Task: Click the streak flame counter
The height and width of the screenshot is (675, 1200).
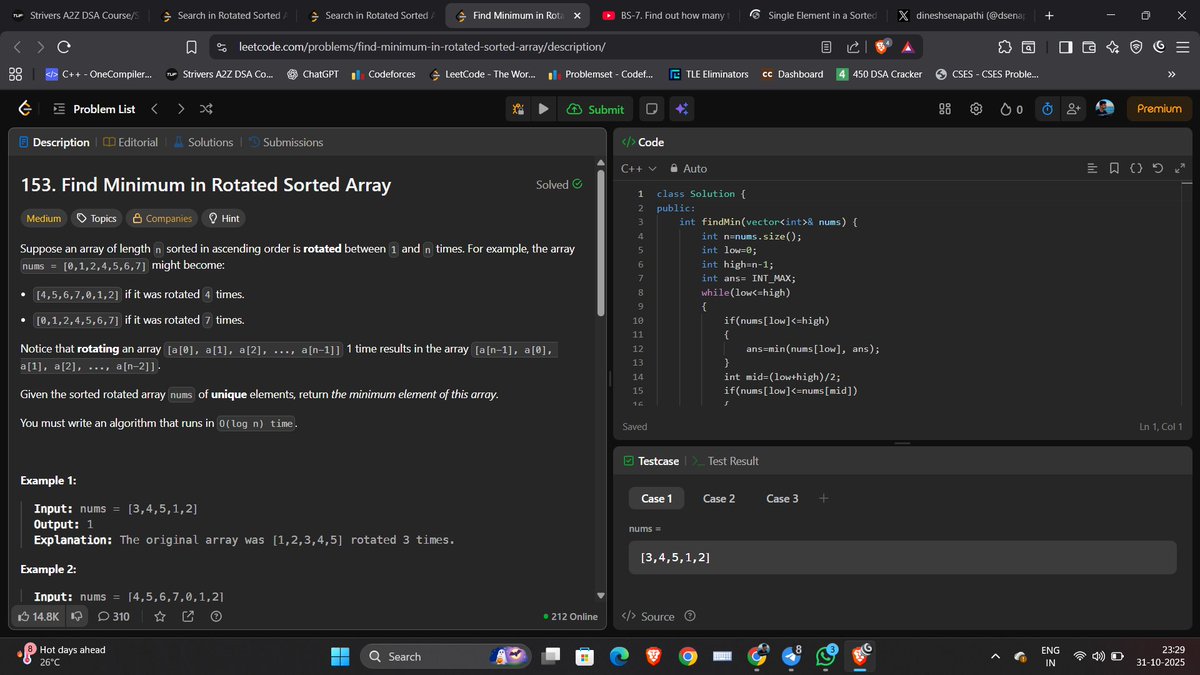Action: click(1011, 109)
